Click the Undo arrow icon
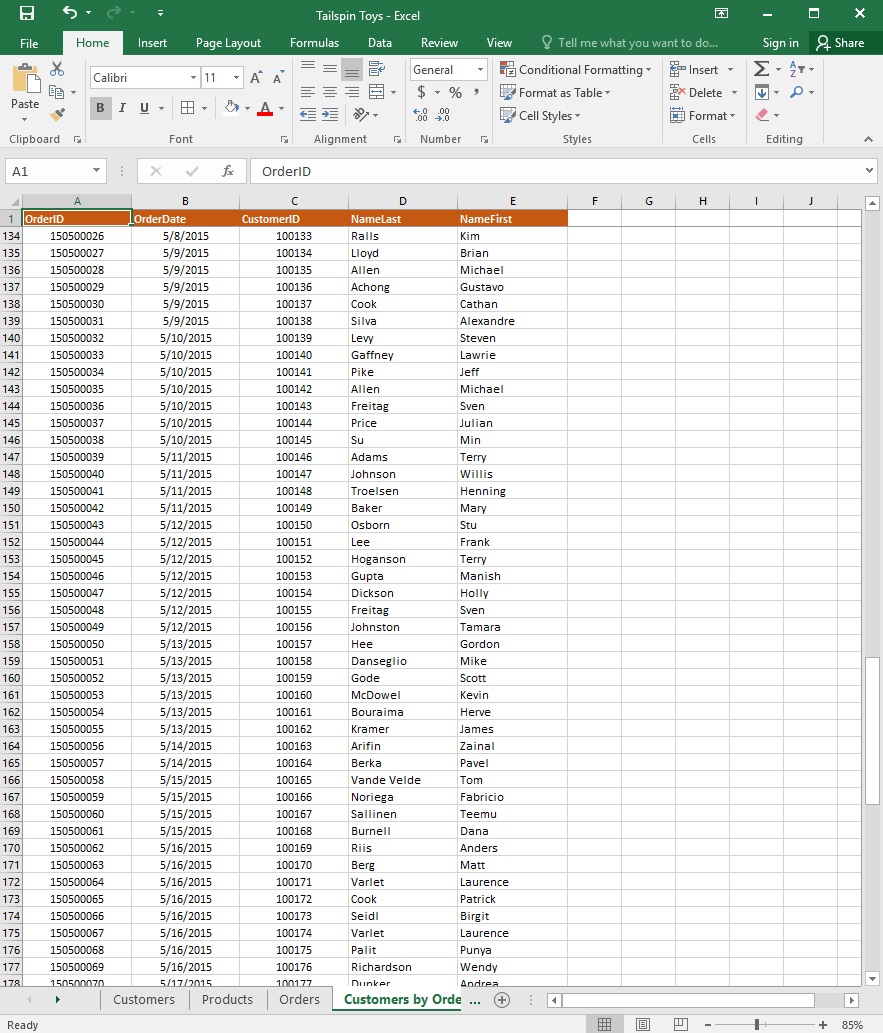This screenshot has width=883, height=1033. tap(69, 13)
